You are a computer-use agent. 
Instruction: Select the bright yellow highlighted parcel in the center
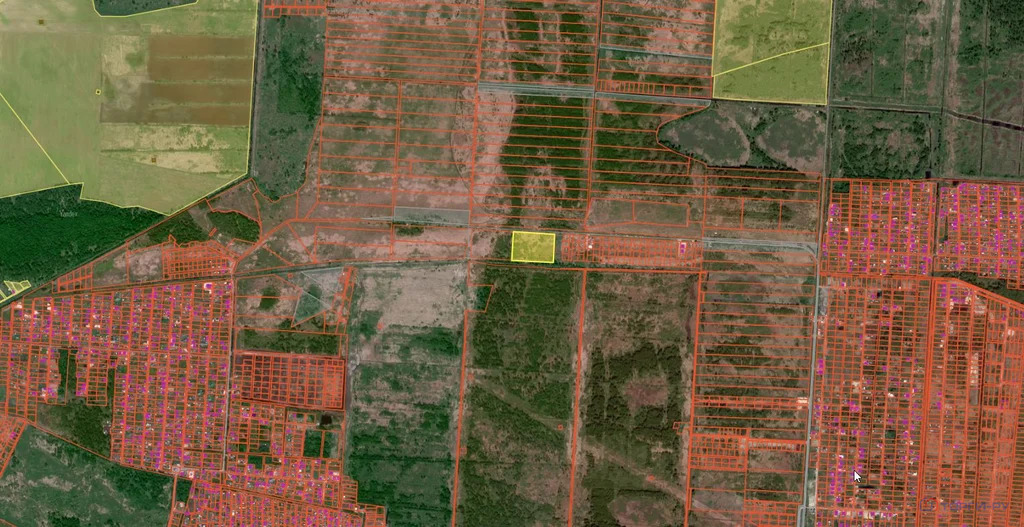pyautogui.click(x=533, y=247)
